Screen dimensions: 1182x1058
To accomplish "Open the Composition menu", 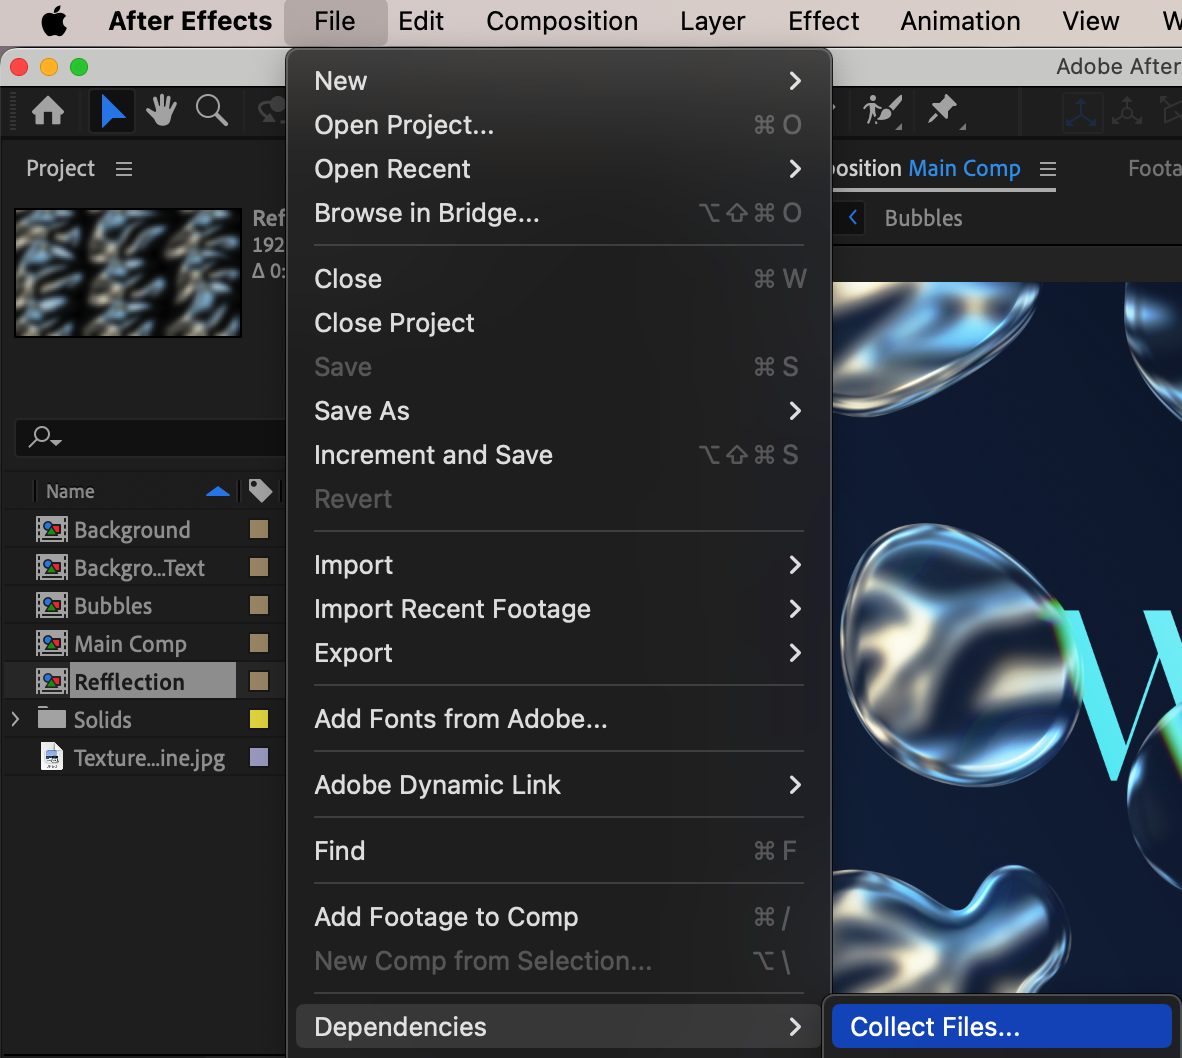I will pyautogui.click(x=562, y=22).
